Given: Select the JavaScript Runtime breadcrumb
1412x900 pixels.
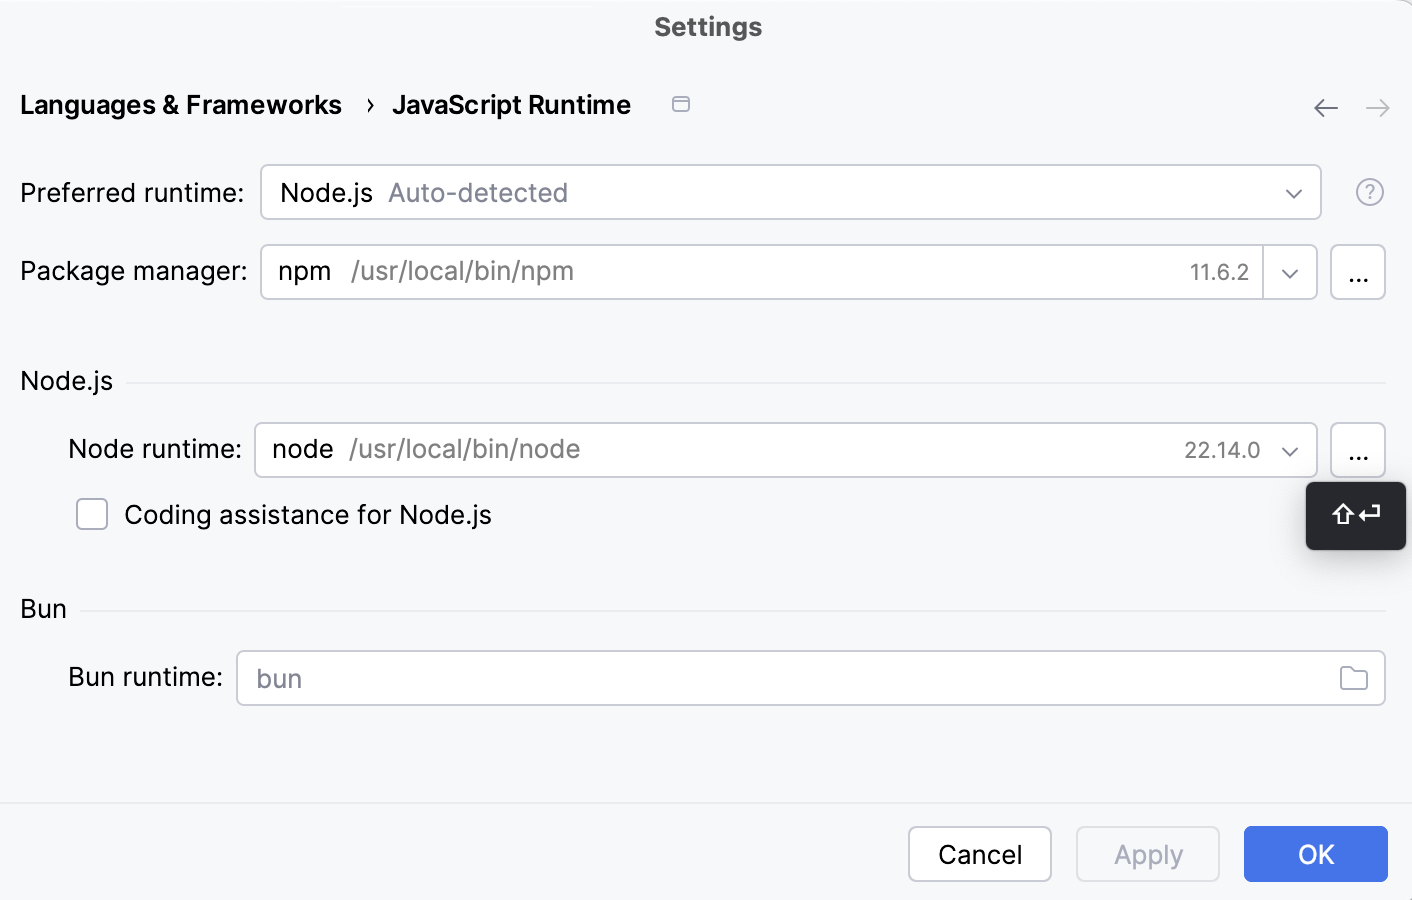Looking at the screenshot, I should (512, 104).
